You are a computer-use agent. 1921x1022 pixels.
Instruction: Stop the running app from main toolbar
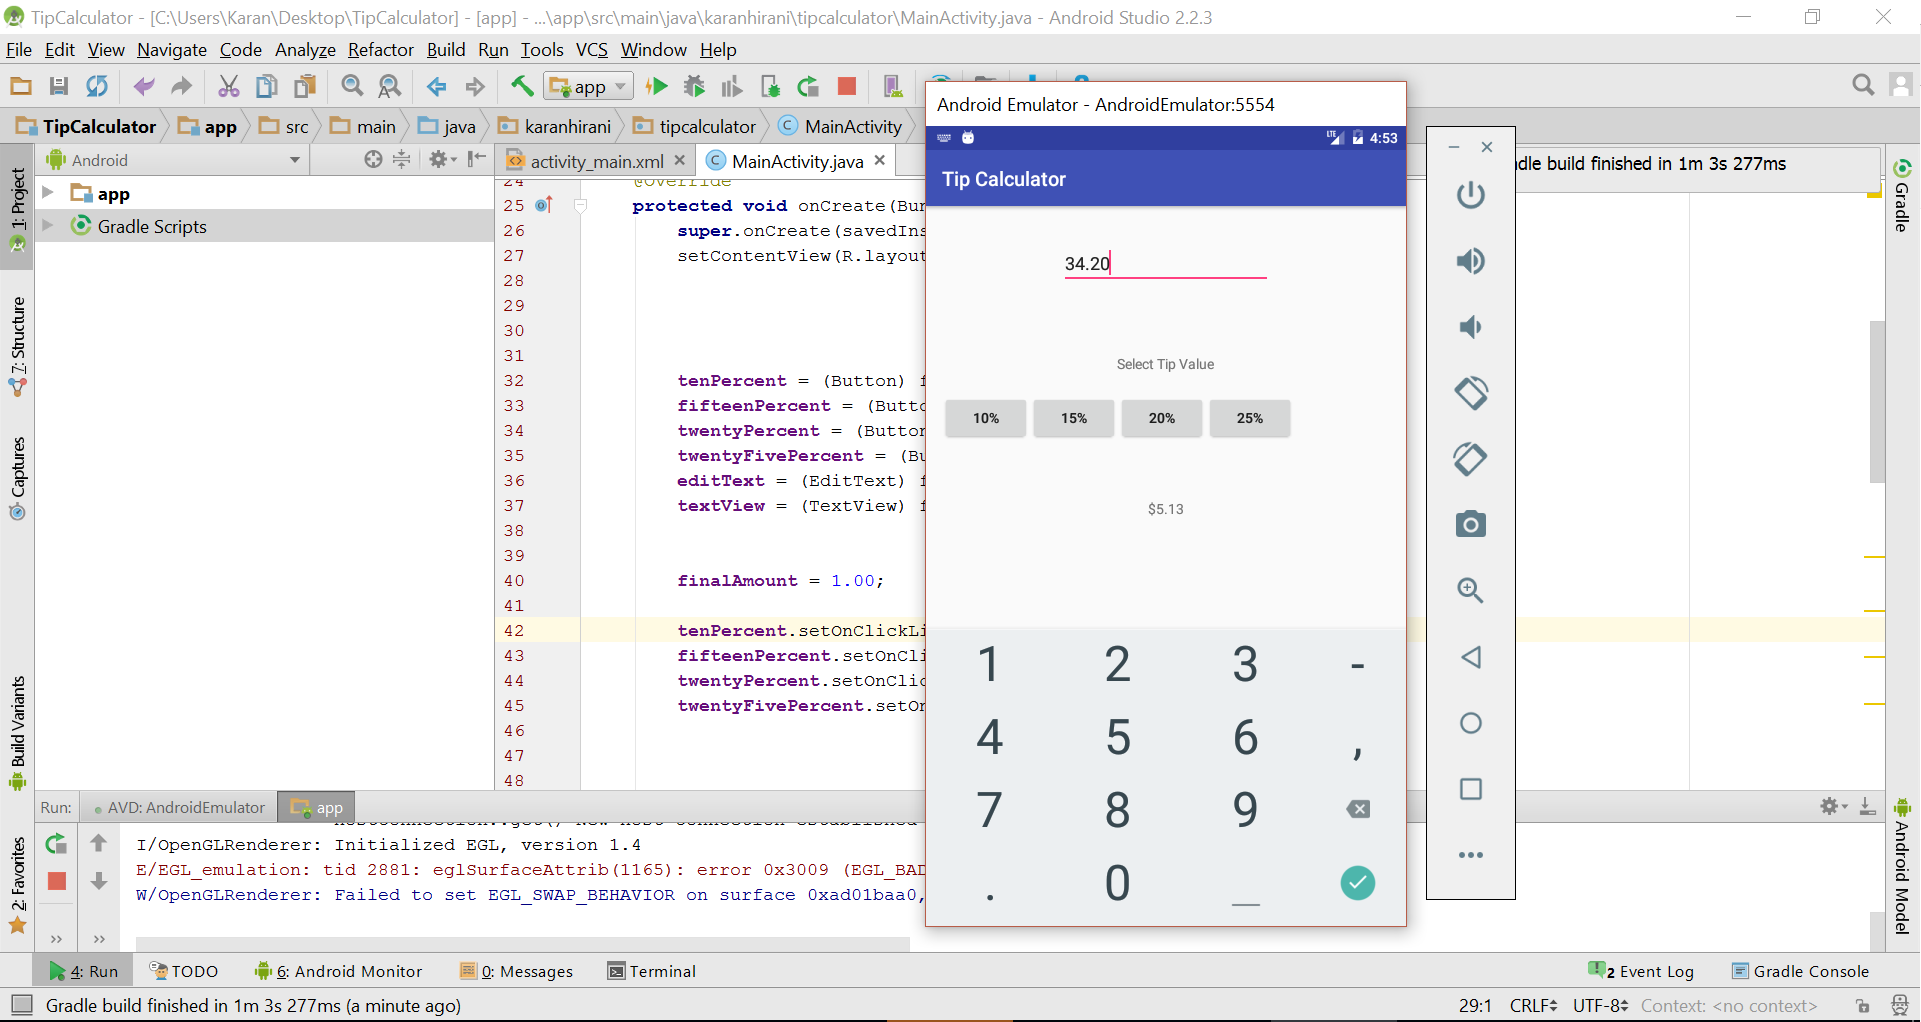(847, 87)
